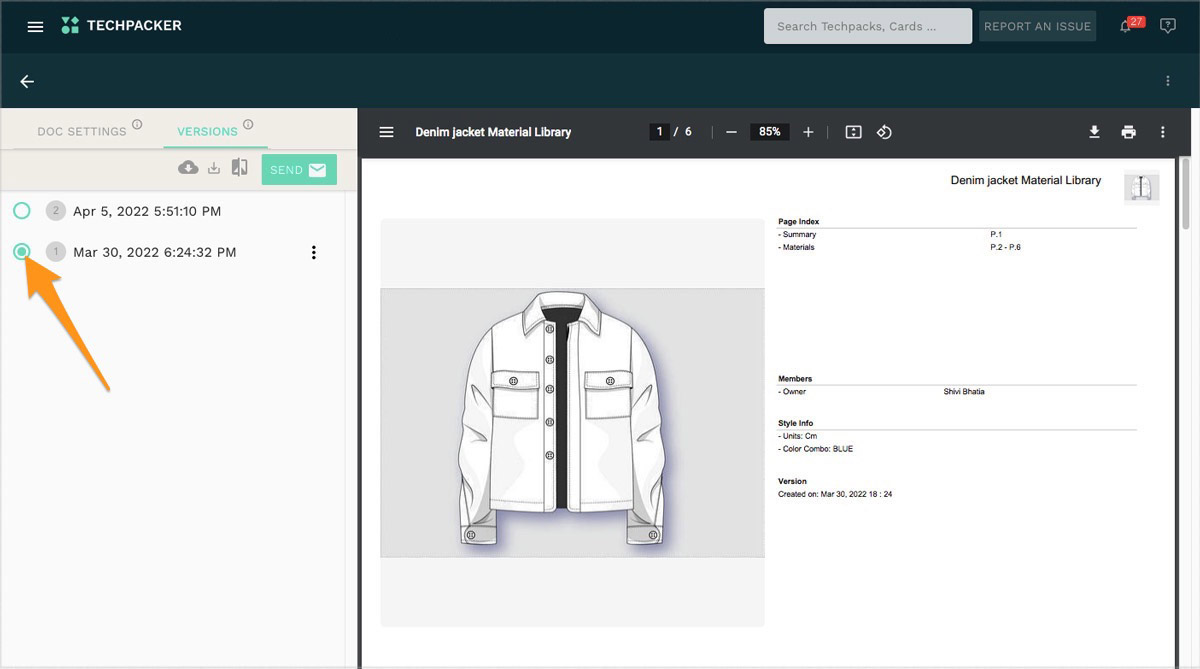Click the fit to page icon
The image size is (1200, 669).
pos(853,132)
